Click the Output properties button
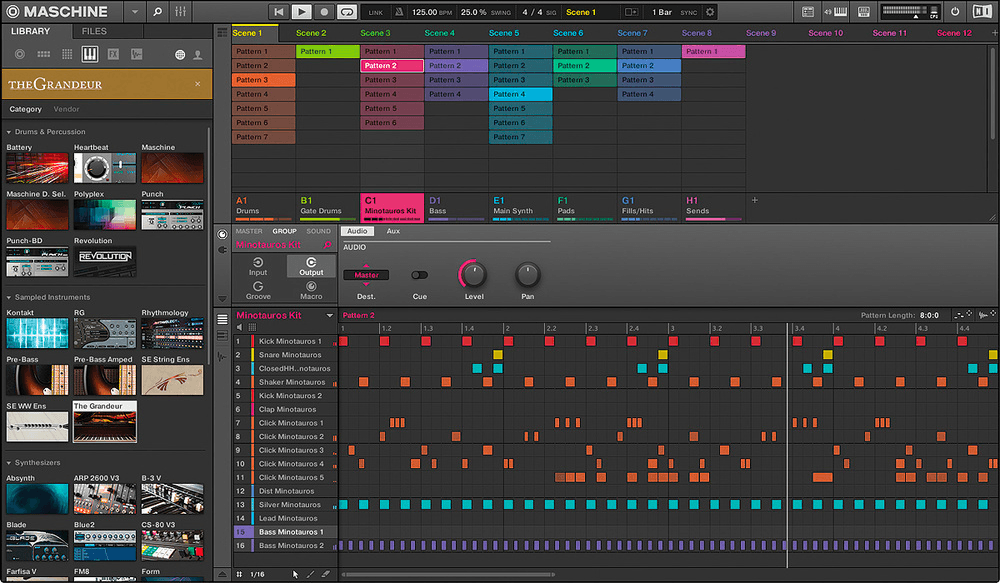 click(311, 266)
